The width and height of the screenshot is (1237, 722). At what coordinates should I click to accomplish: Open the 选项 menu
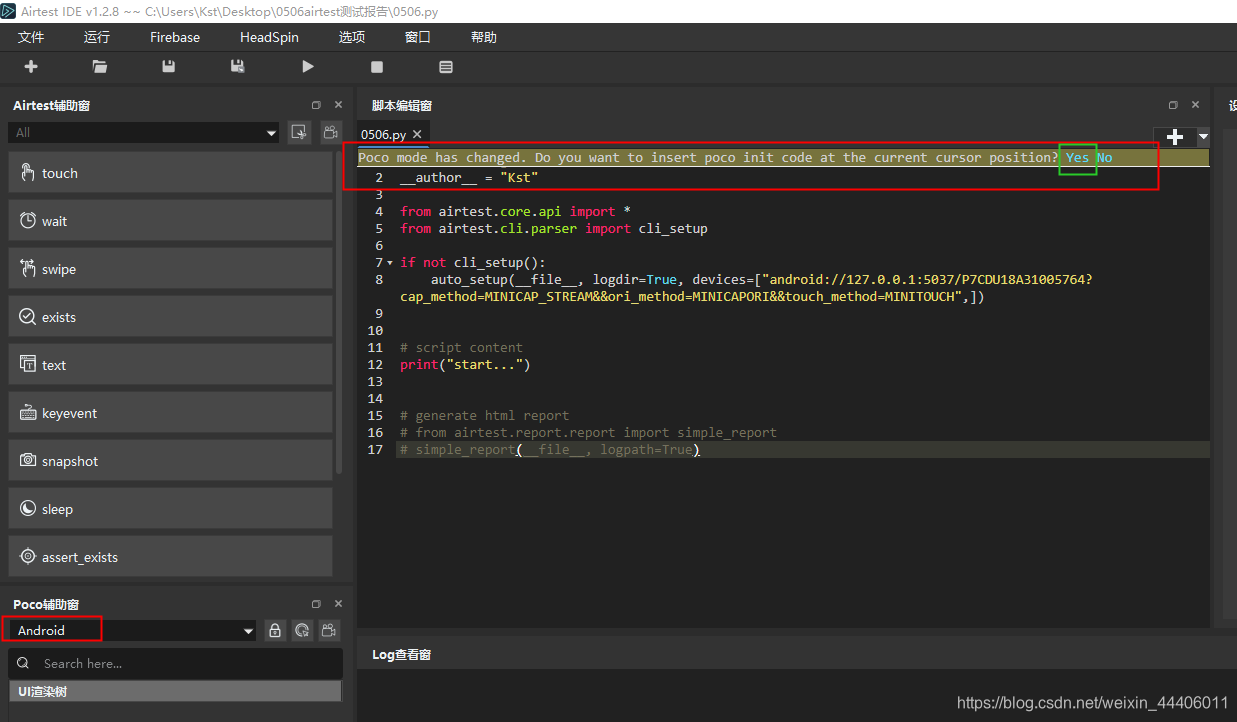click(352, 37)
